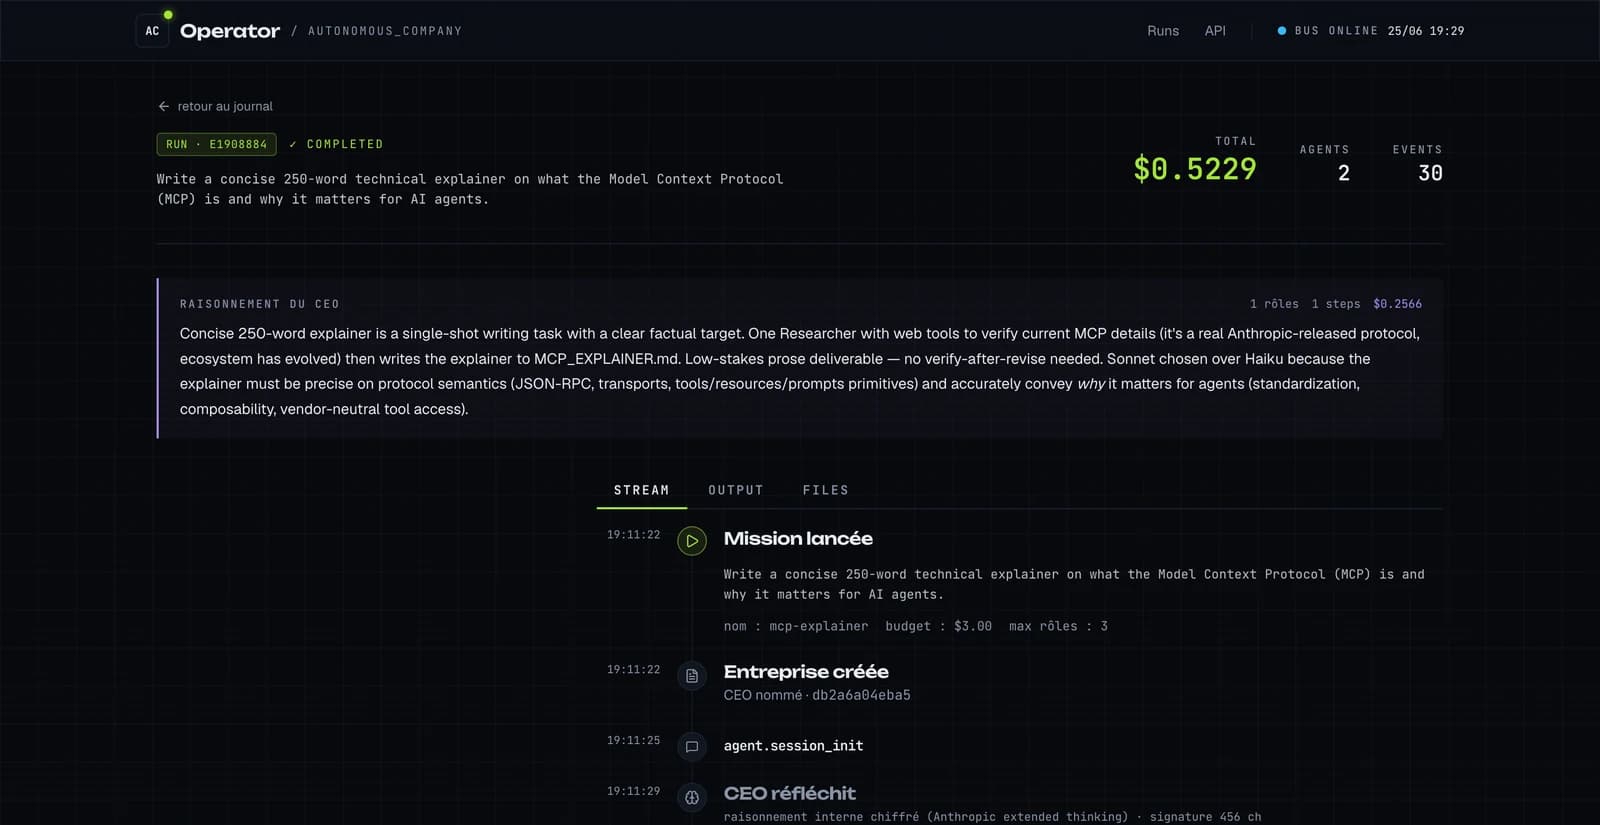The height and width of the screenshot is (825, 1600).
Task: Click the agent.session_init chat icon
Action: tap(692, 747)
